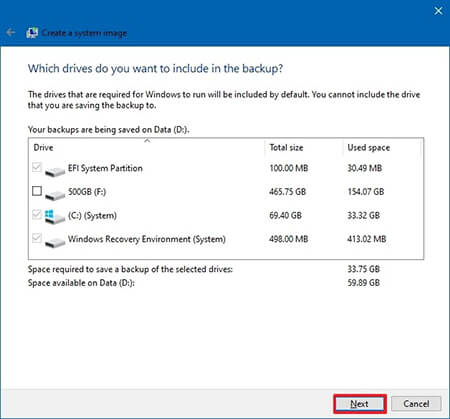Click the Cancel button
Image resolution: width=450 pixels, height=419 pixels.
pyautogui.click(x=416, y=404)
